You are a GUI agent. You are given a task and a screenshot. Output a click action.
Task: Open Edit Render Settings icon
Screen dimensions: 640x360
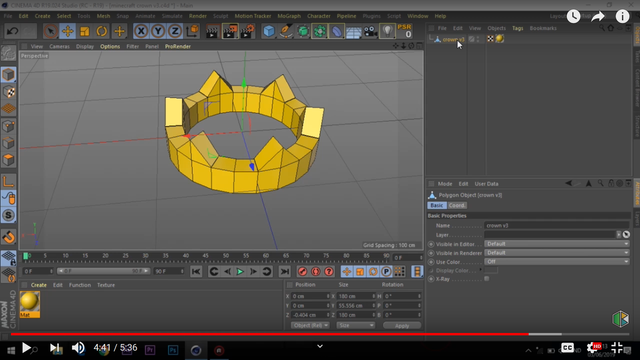[247, 31]
